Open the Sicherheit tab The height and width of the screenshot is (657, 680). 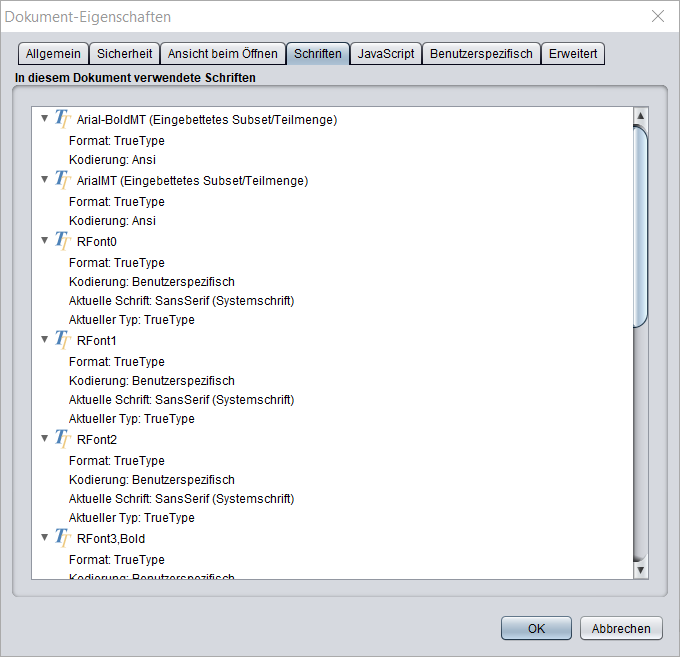(124, 54)
